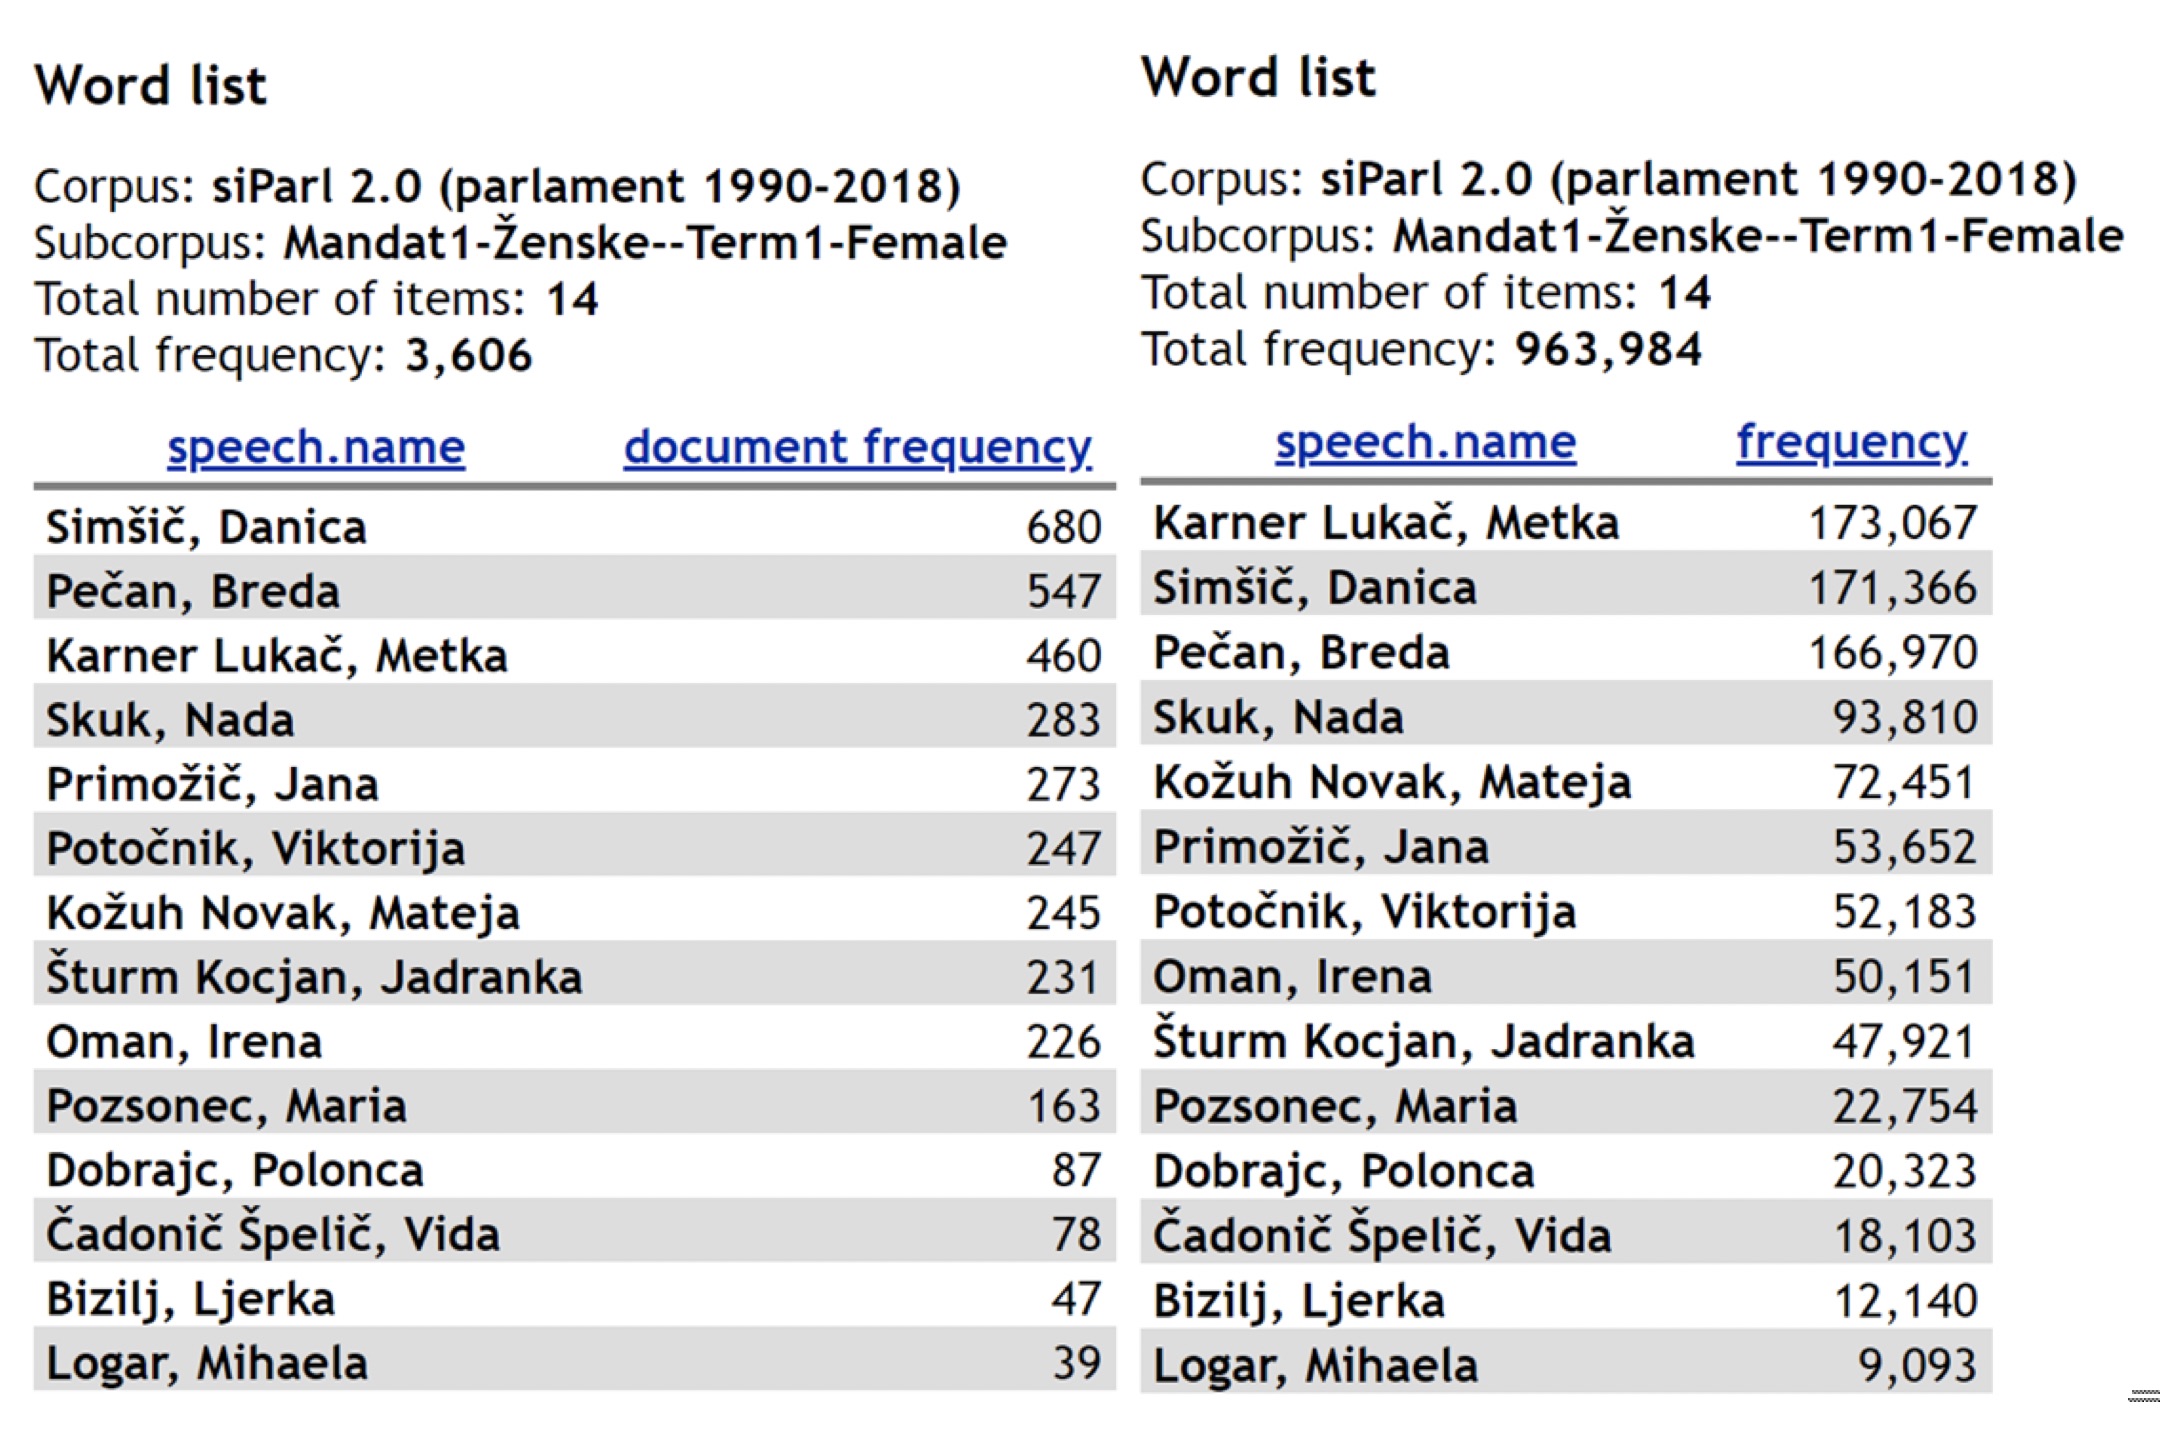Select the 93,810 cell for Skuk, Nada

1904,717
